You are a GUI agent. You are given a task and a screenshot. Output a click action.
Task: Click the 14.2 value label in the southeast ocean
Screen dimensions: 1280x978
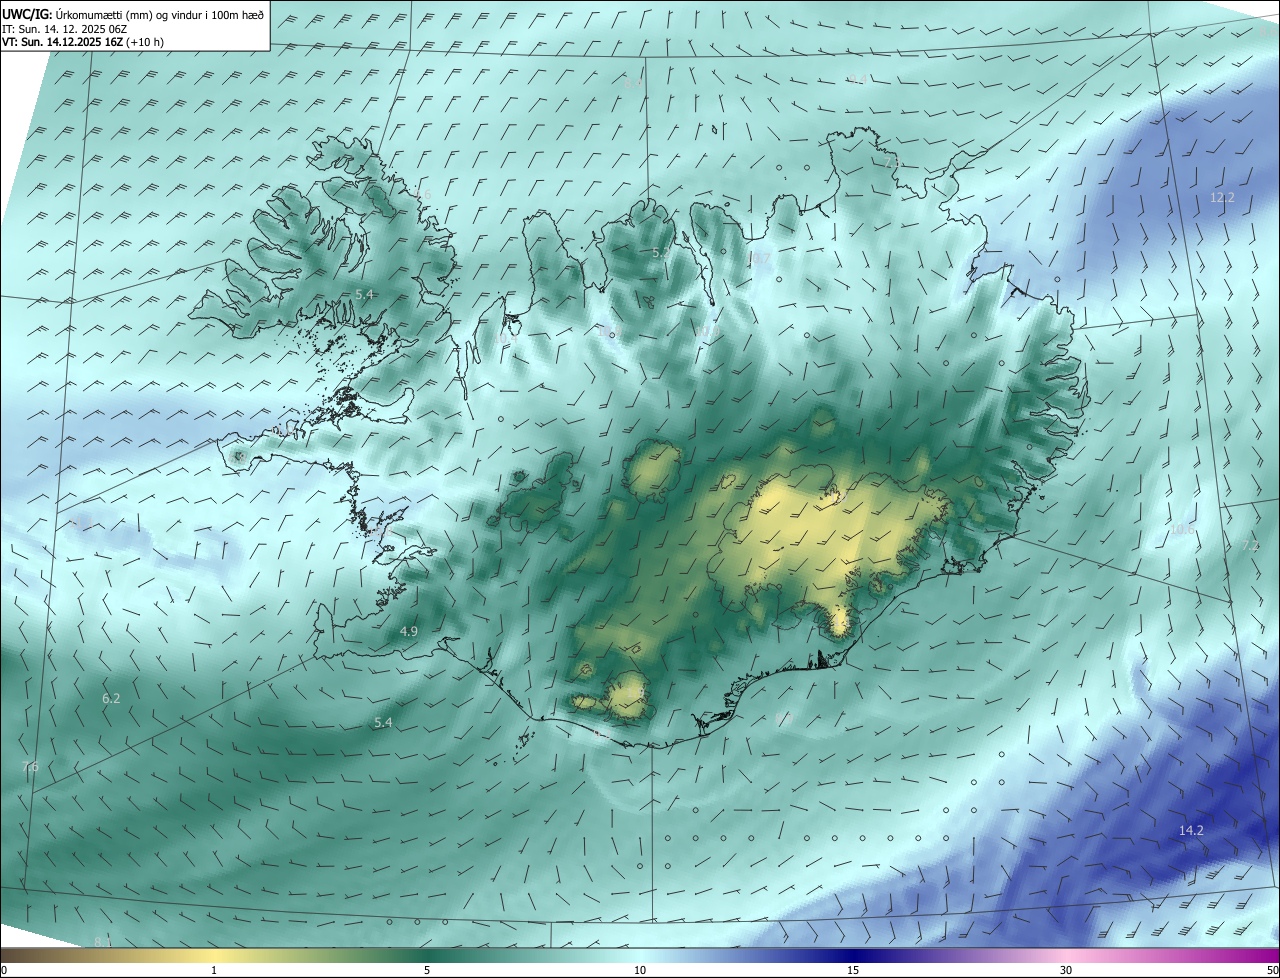(x=1191, y=830)
